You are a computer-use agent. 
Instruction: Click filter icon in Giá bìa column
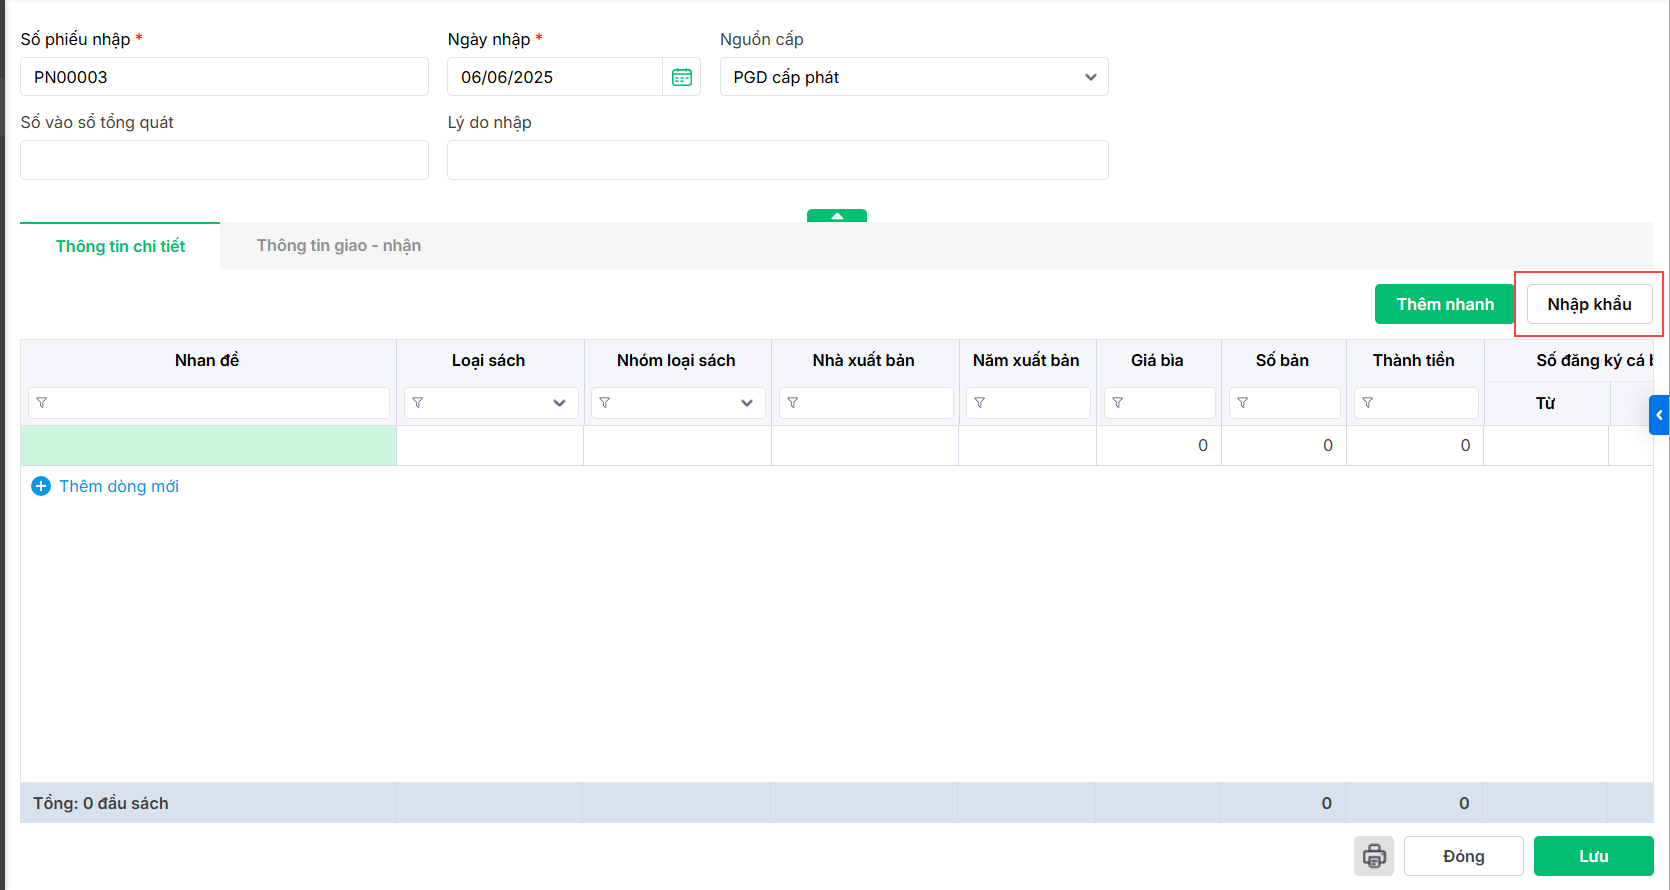1118,403
